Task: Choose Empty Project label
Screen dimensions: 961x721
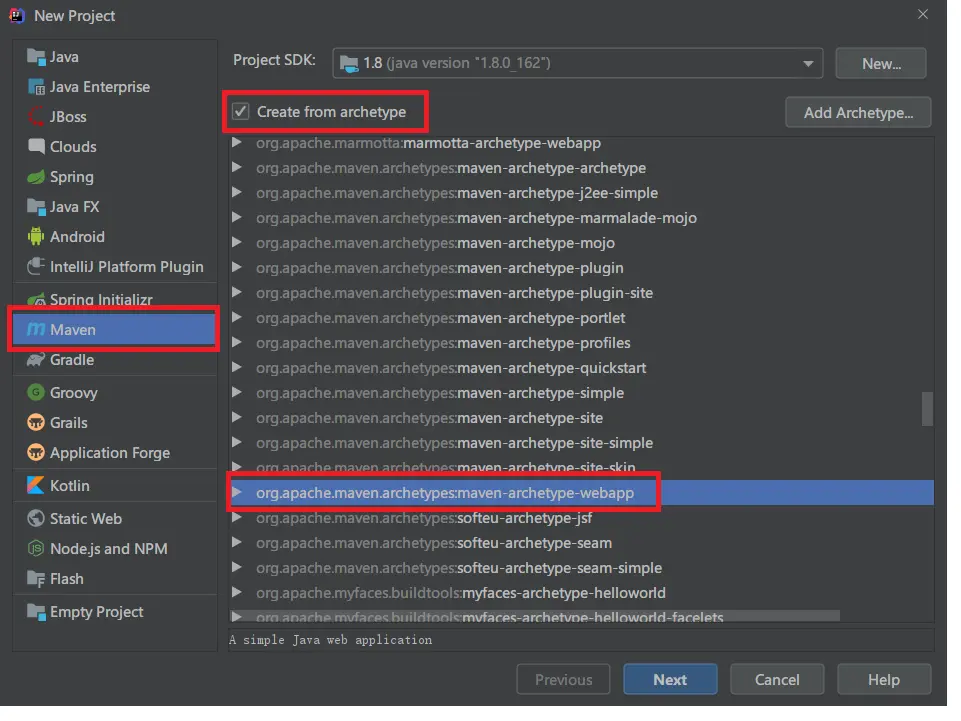Action: pos(97,613)
